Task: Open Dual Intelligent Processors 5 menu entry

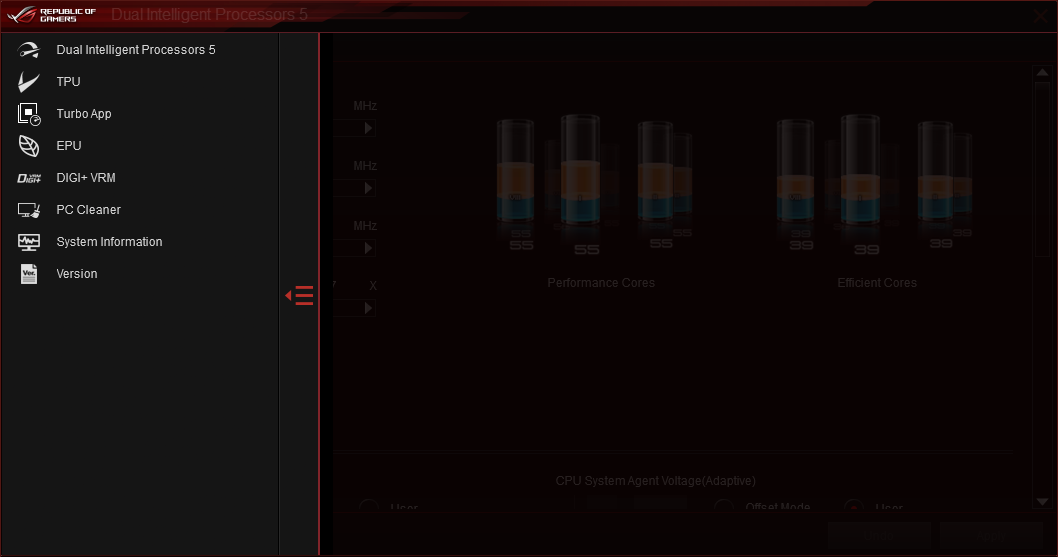Action: 136,50
